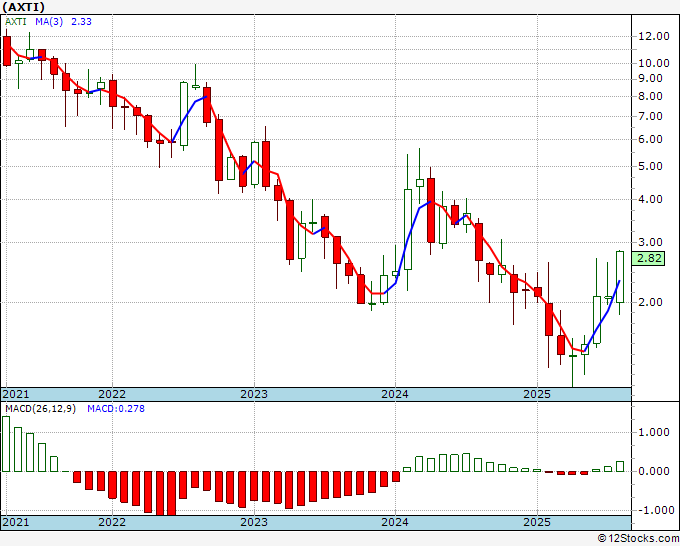Click the 0.000 MACD axis label
This screenshot has height=546, width=680.
654,471
